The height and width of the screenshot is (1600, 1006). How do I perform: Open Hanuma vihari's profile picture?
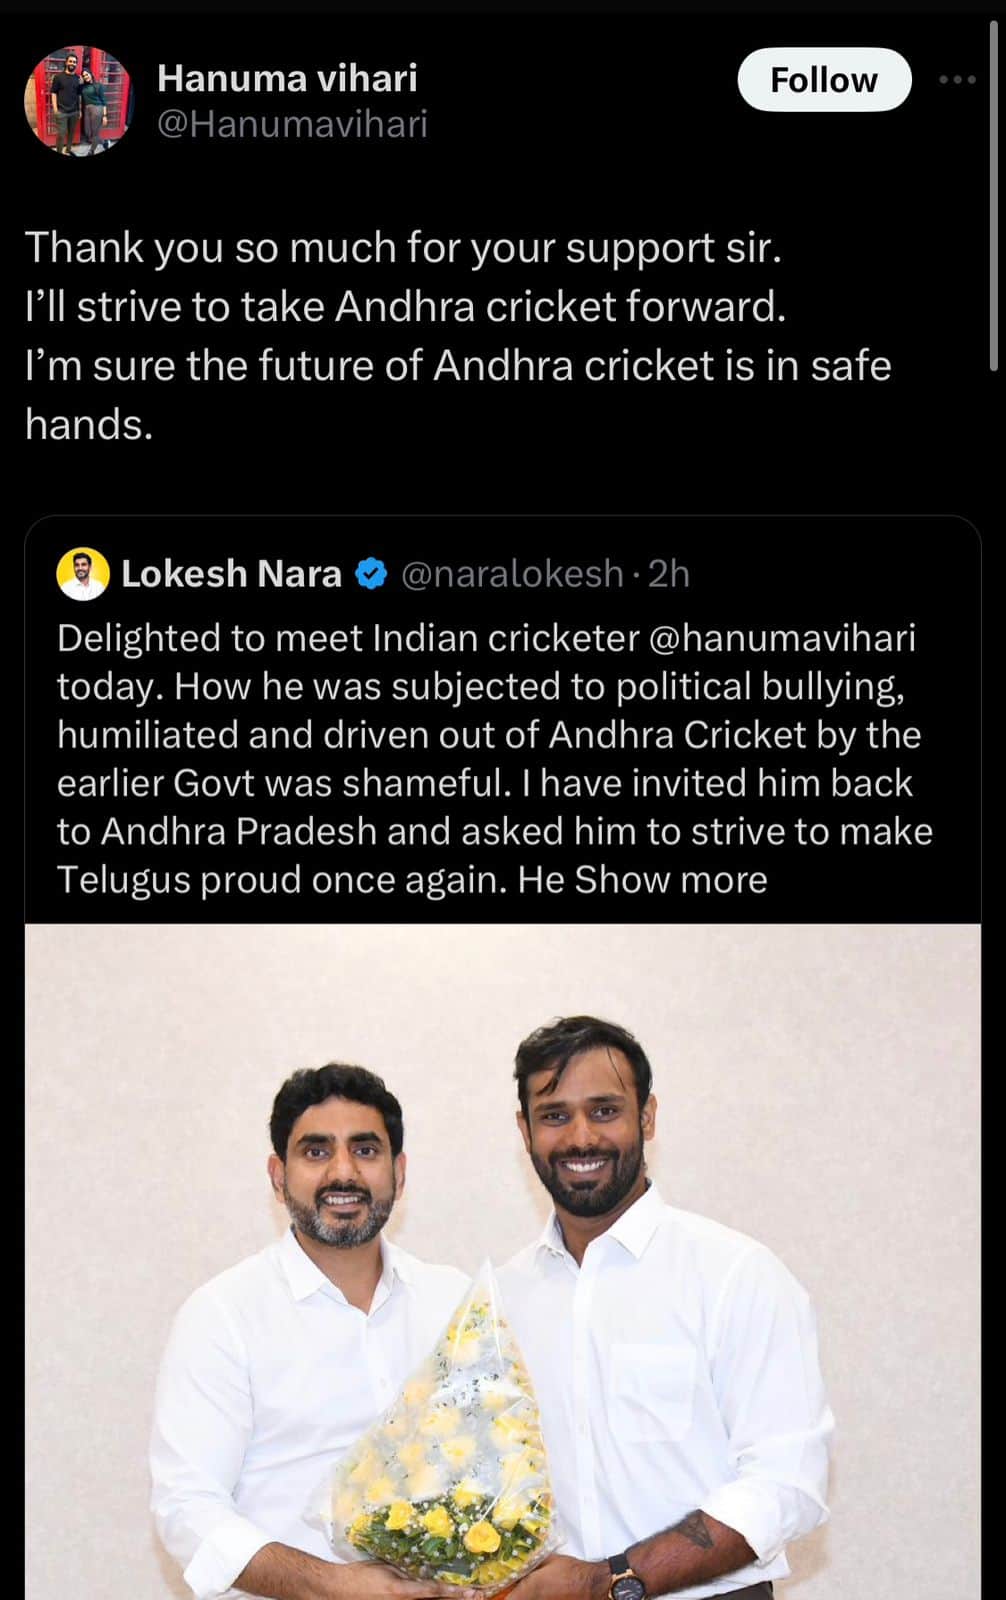click(79, 100)
